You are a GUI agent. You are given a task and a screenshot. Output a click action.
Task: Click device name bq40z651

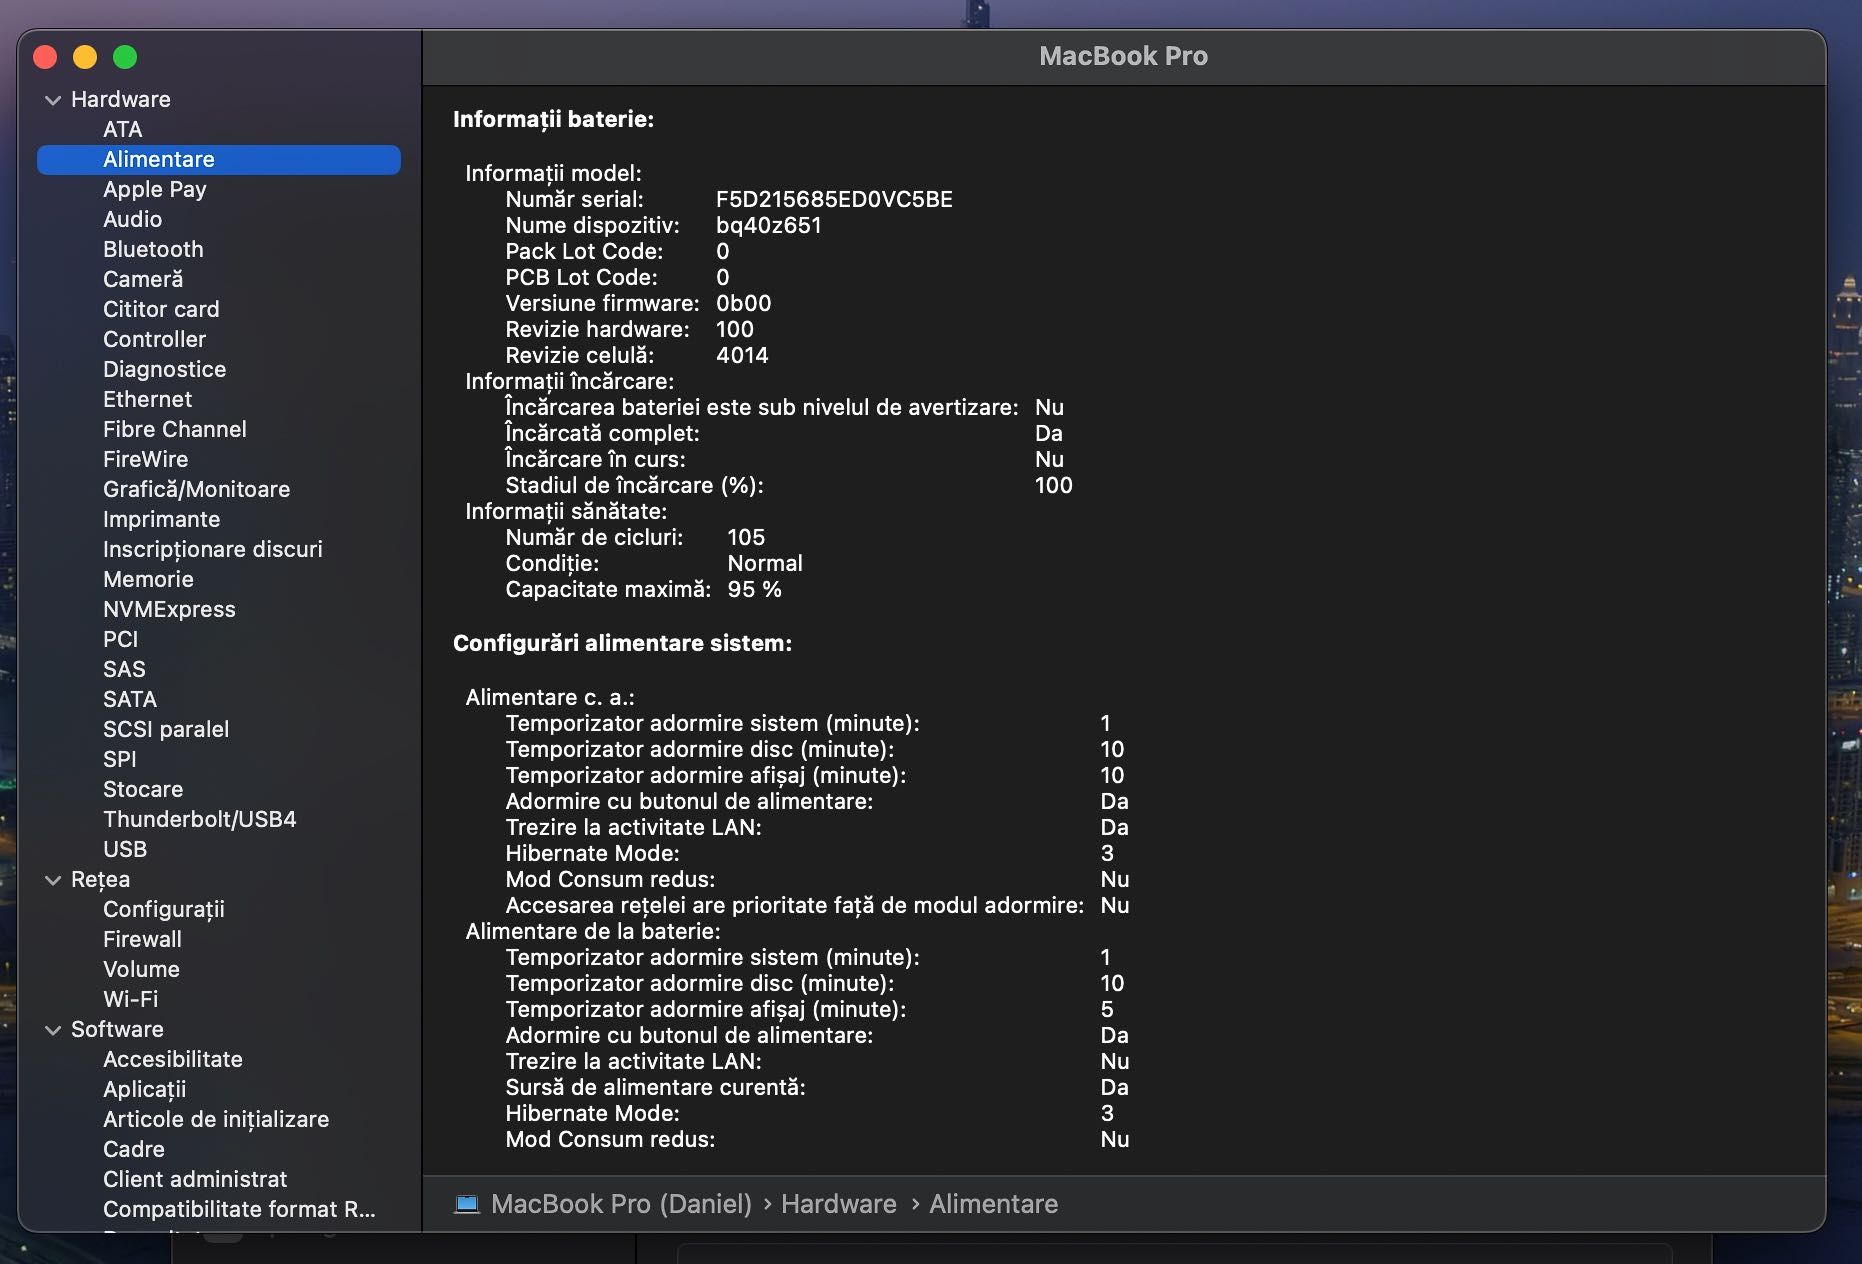769,226
